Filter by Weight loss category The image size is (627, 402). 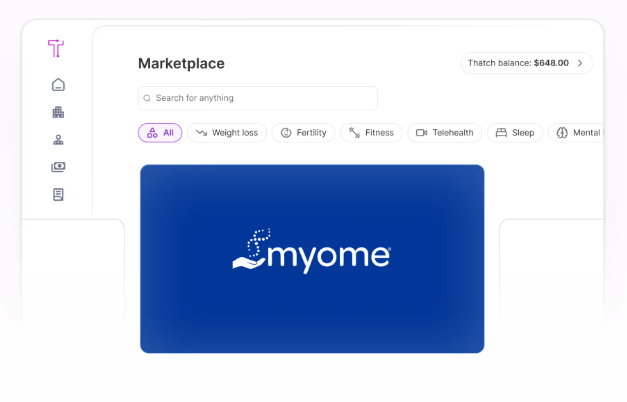coord(227,133)
